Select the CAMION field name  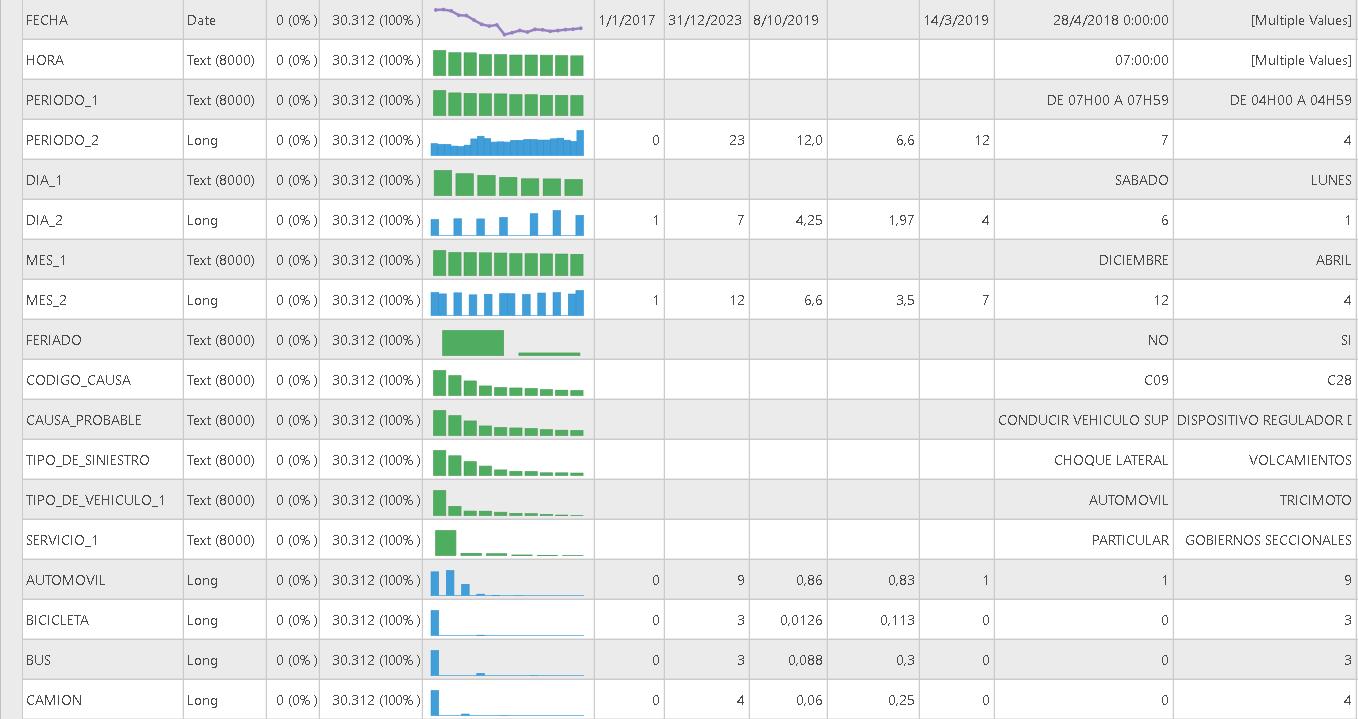coord(54,700)
